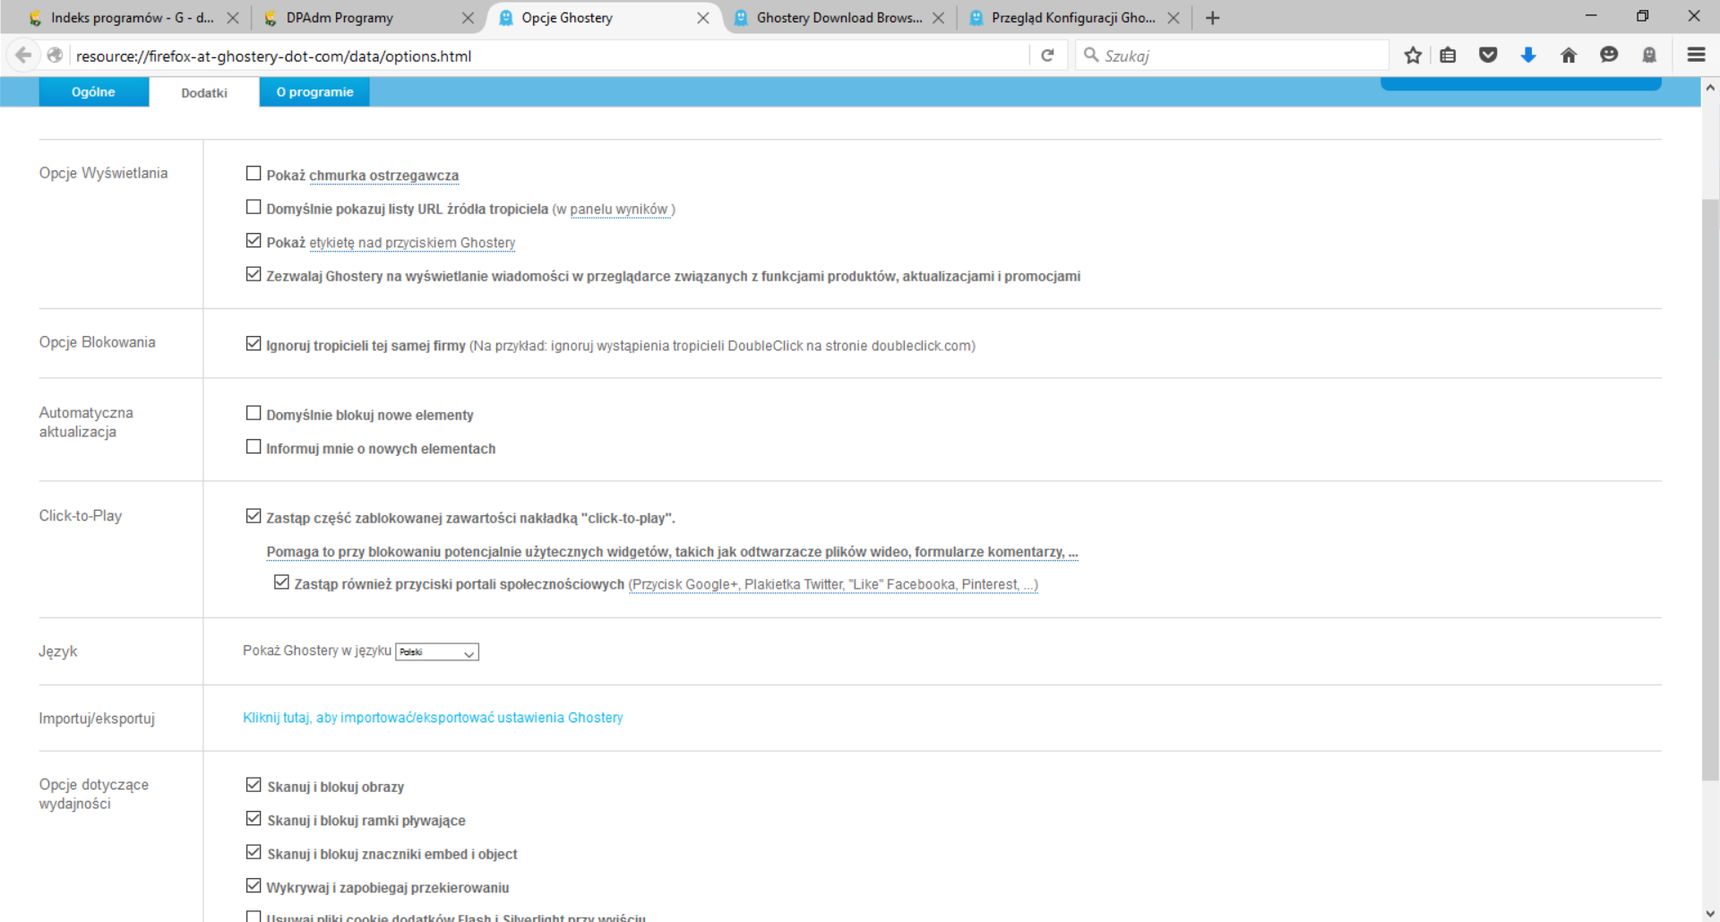Click the import/export Ghostery settings link
The width and height of the screenshot is (1720, 922).
(433, 718)
